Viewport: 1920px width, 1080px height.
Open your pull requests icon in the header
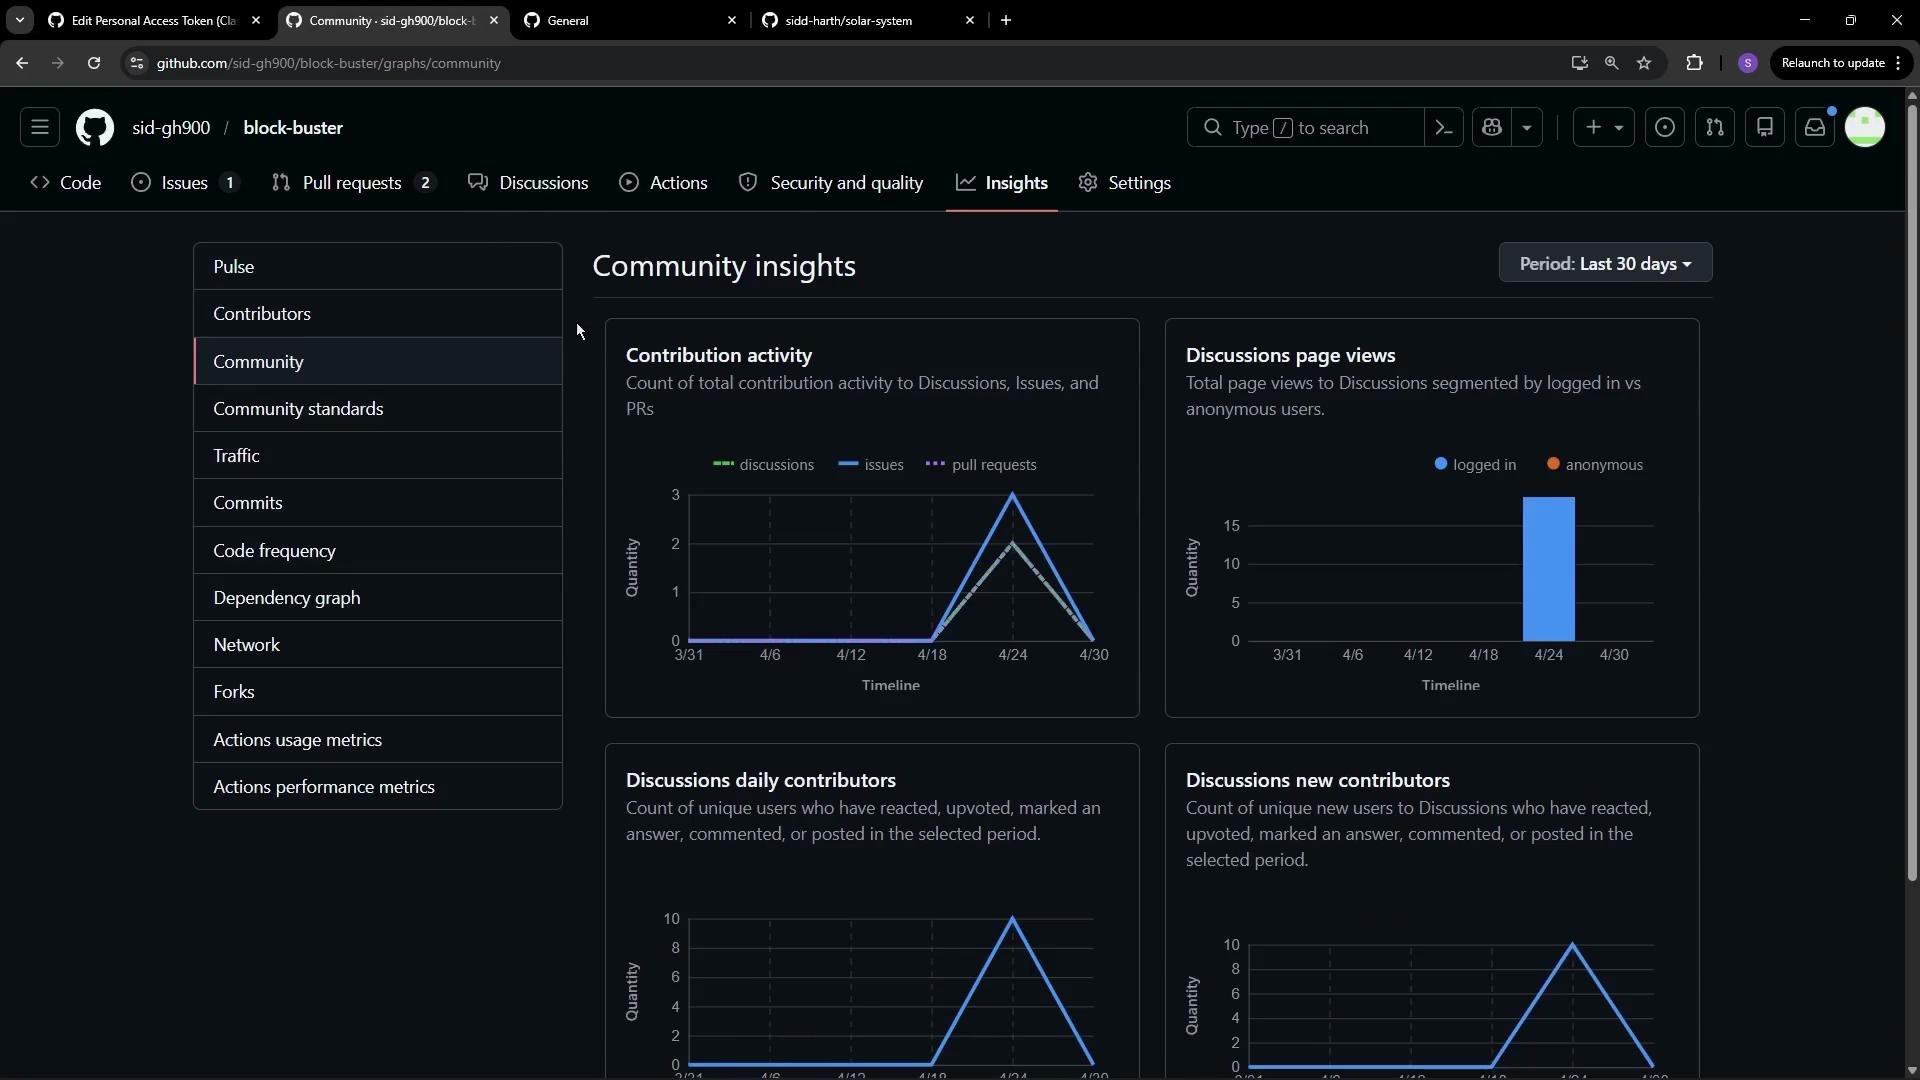pyautogui.click(x=1715, y=127)
